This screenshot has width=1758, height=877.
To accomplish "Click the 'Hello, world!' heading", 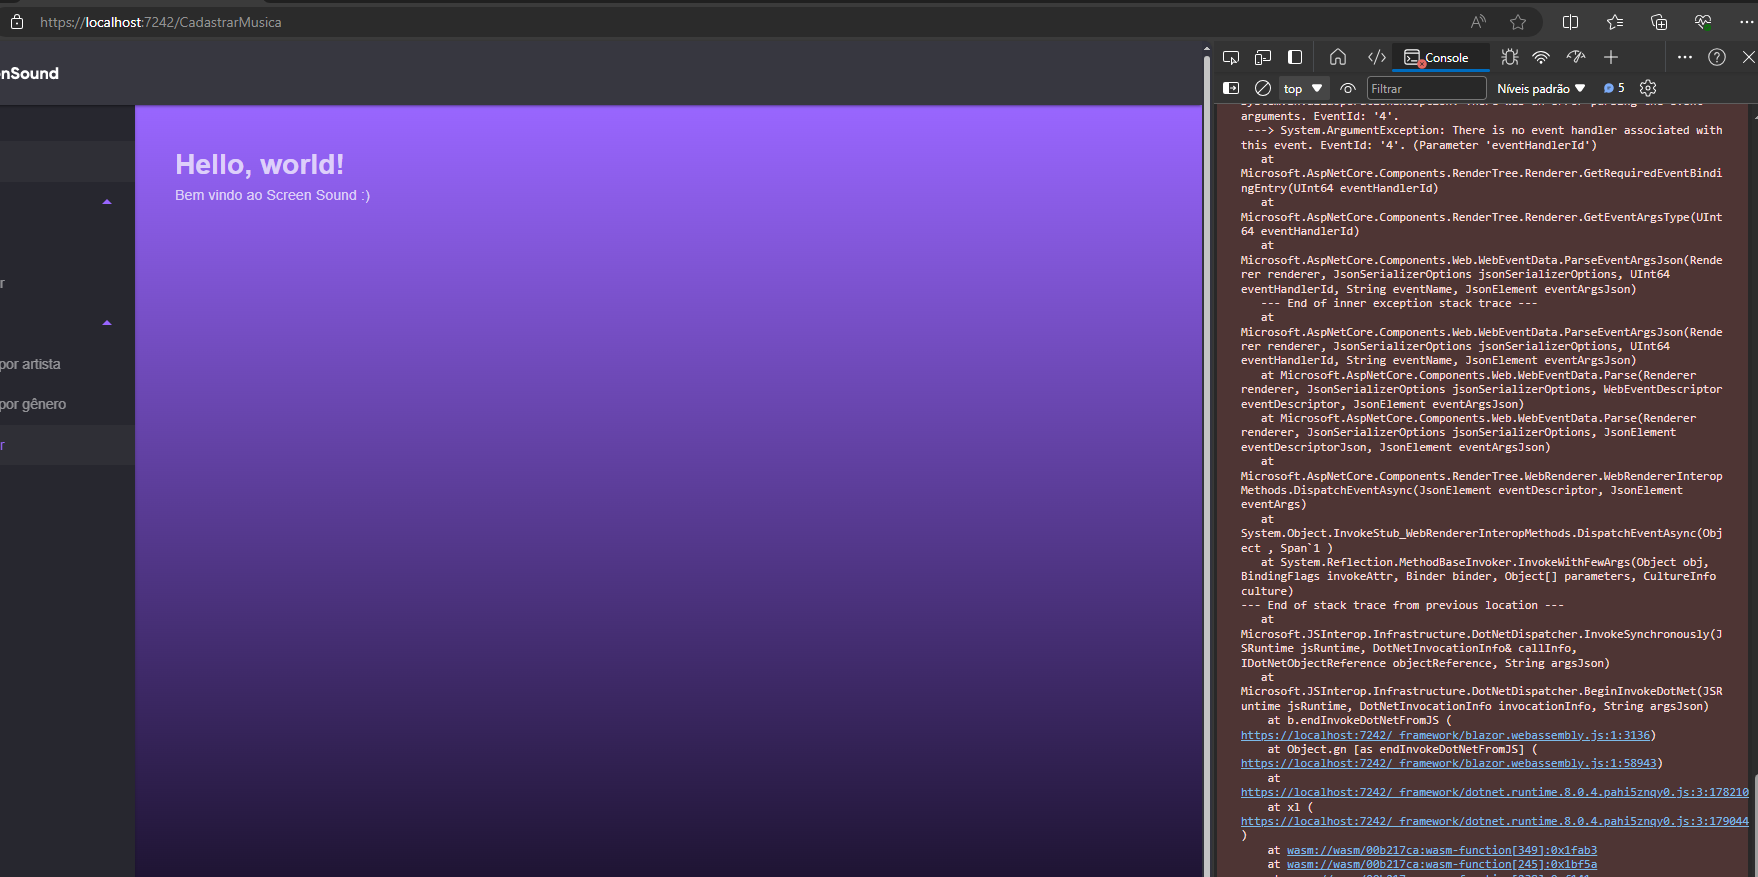I will (x=259, y=164).
